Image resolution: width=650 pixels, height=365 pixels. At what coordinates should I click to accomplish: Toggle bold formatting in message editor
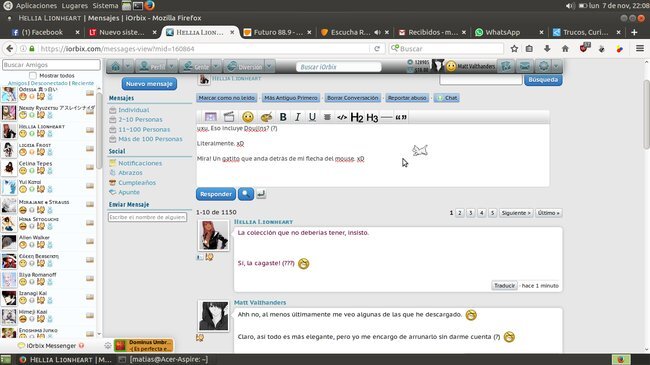[x=283, y=117]
